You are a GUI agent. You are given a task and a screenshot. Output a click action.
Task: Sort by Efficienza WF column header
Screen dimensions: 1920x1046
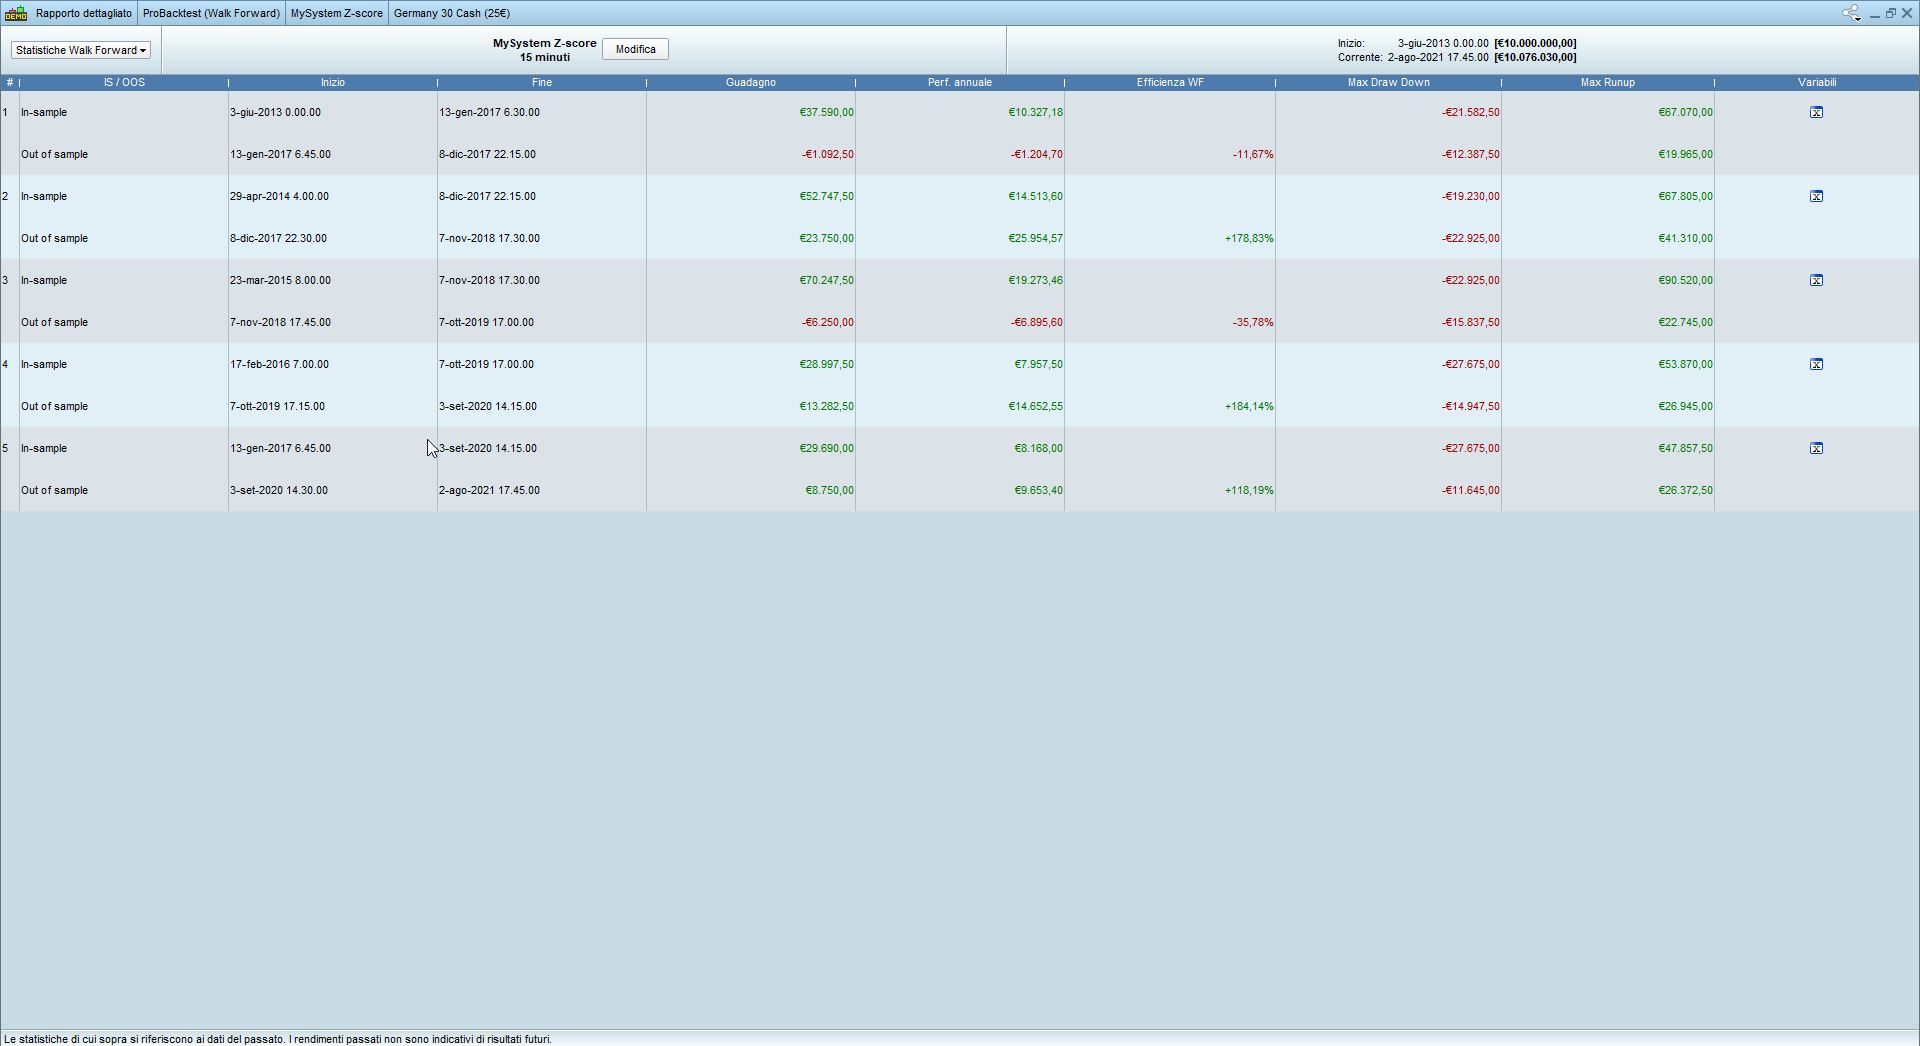click(x=1170, y=82)
